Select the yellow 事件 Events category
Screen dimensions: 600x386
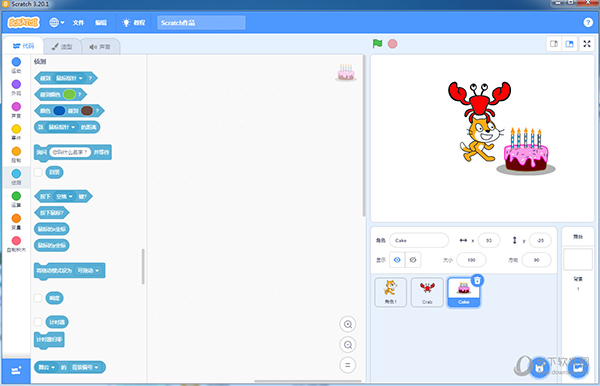pos(16,132)
